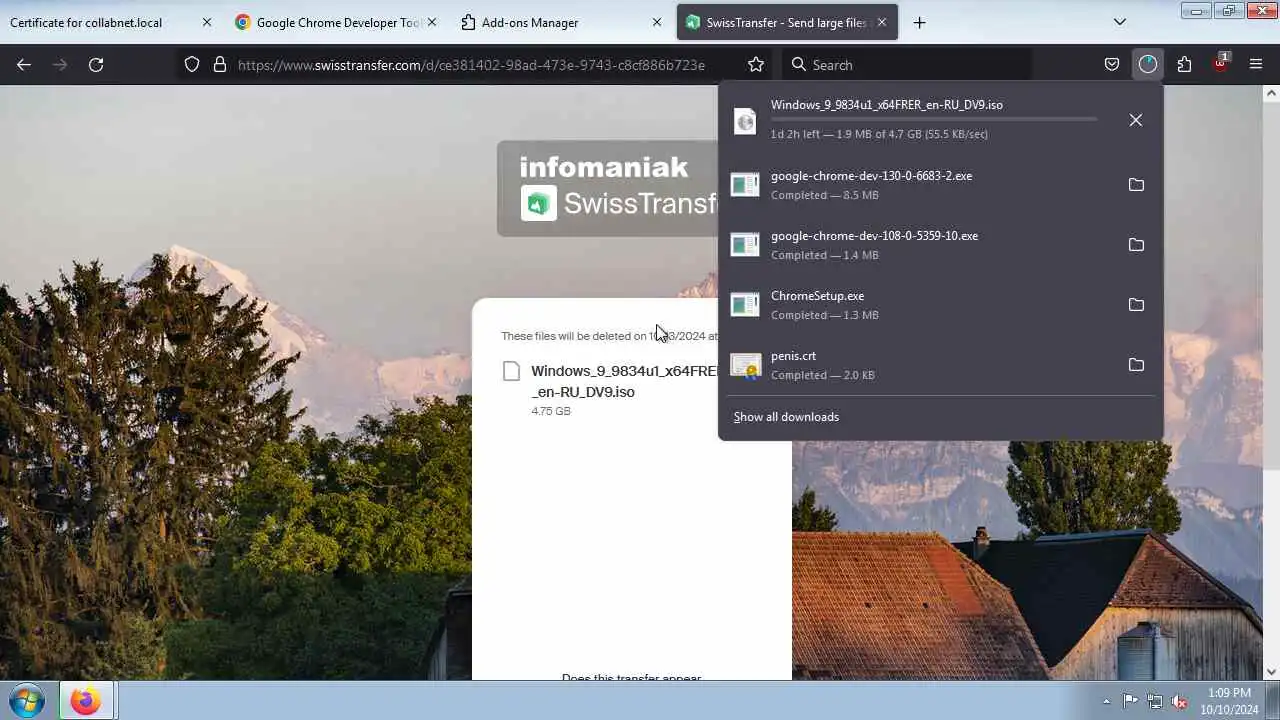
Task: Open the list all tabs dropdown
Action: point(1120,22)
